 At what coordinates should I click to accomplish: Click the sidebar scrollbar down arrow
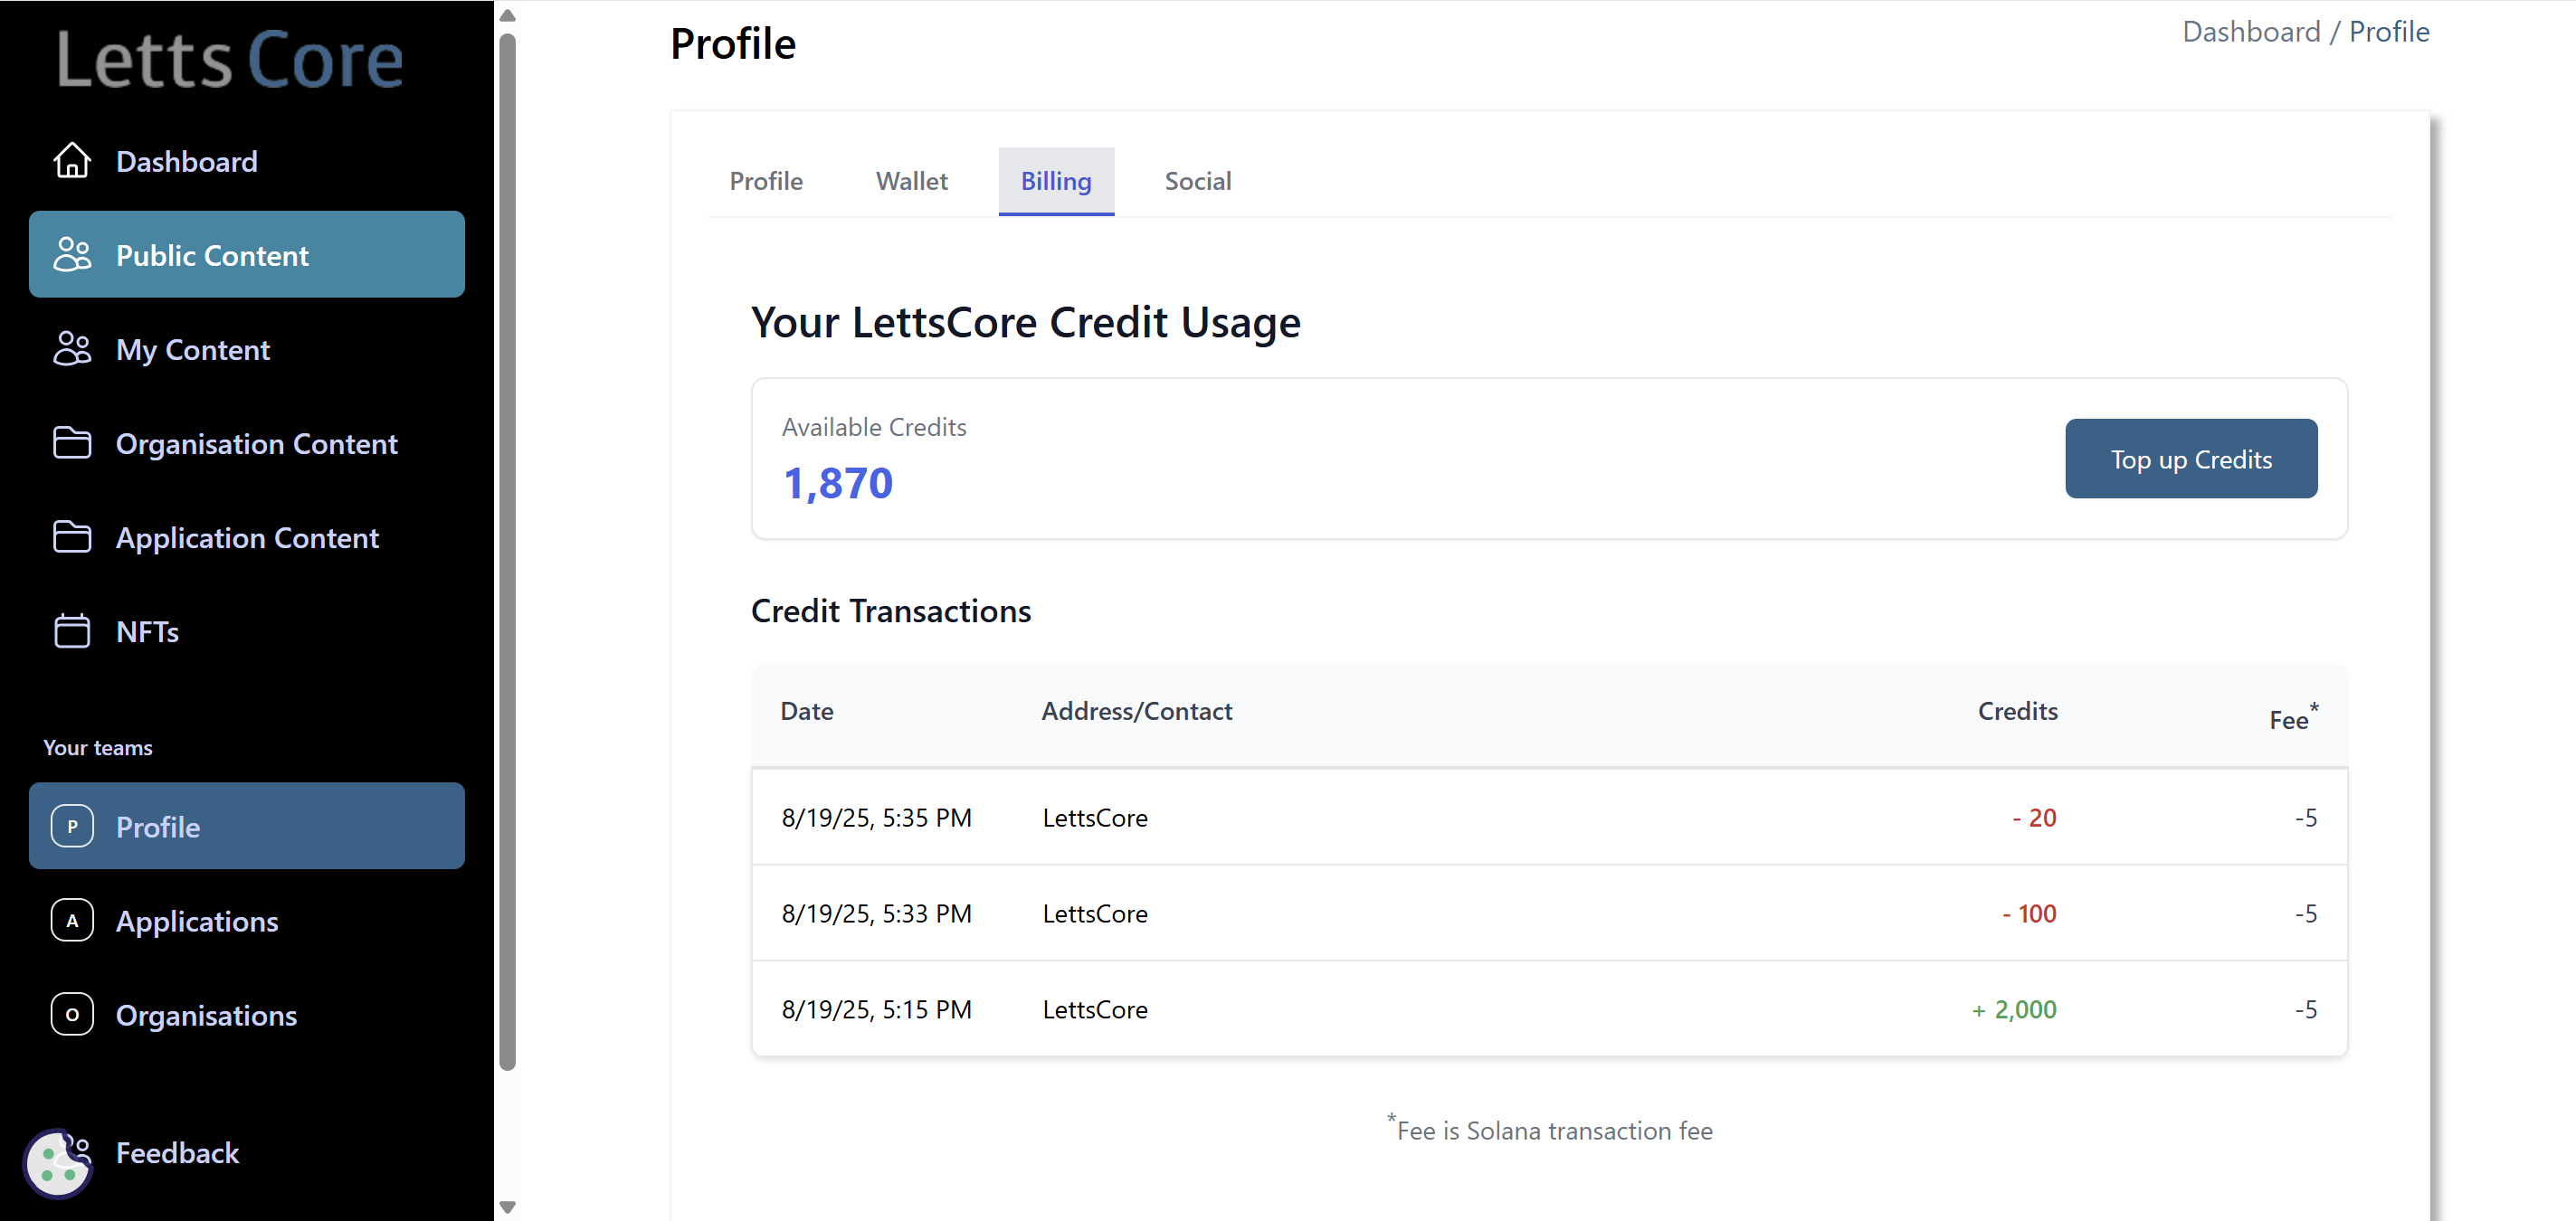click(x=508, y=1207)
